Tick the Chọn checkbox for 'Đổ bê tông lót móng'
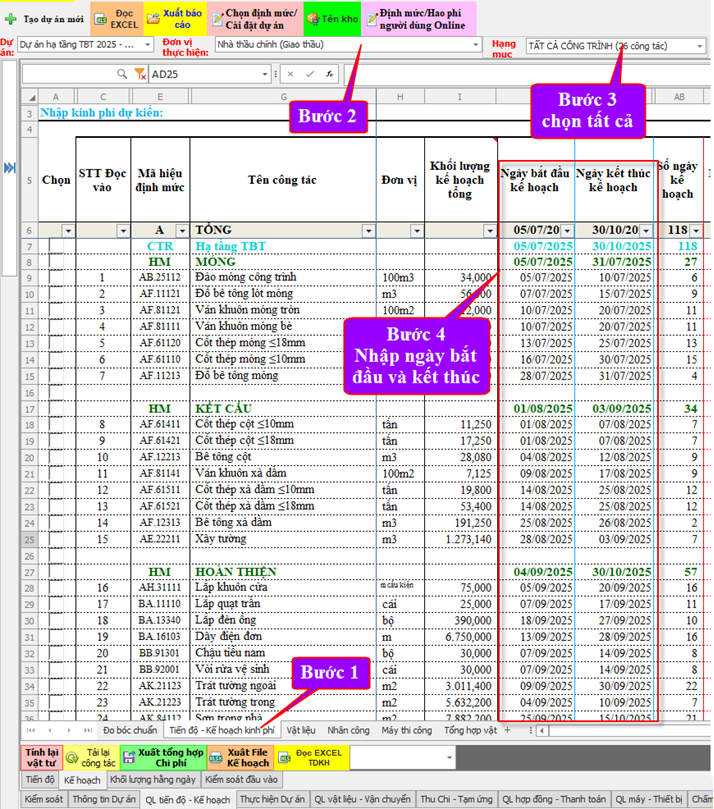The image size is (714, 809). pyautogui.click(x=55, y=294)
